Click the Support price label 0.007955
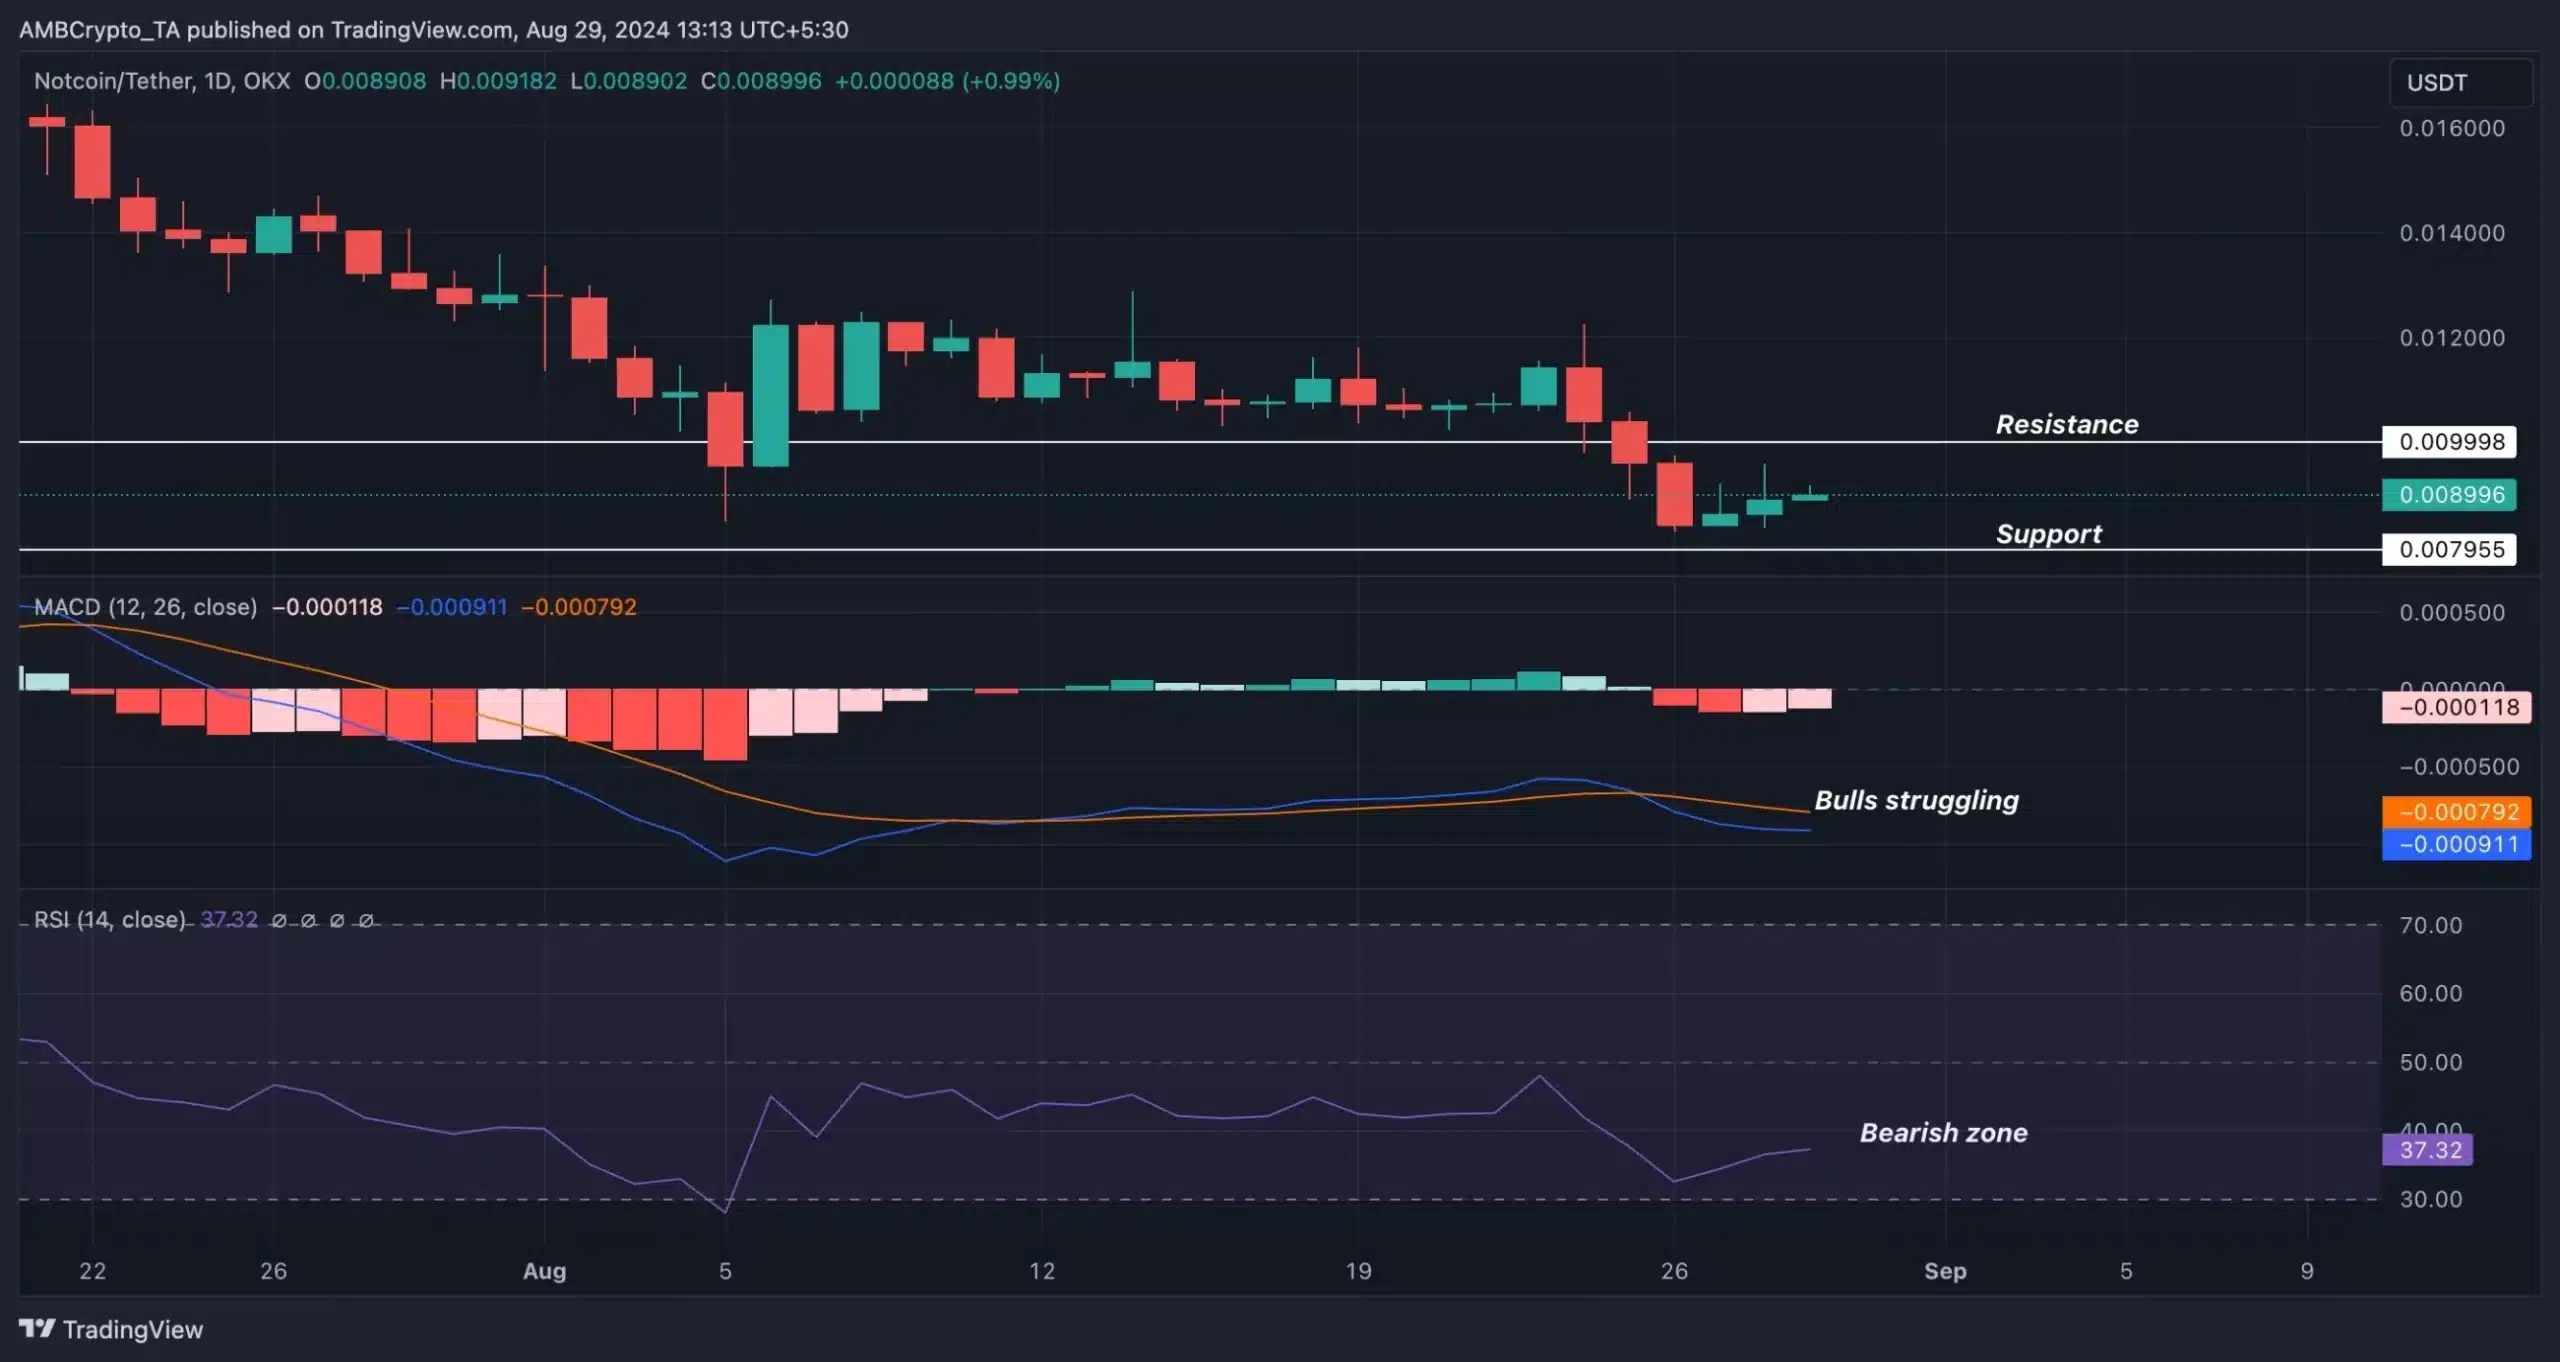The width and height of the screenshot is (2560, 1362). coord(2449,549)
